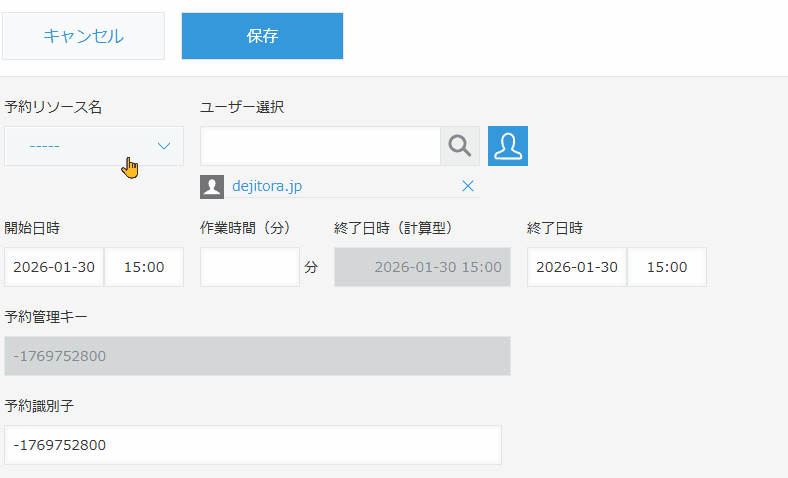788x478 pixels.
Task: Click the 予約識別子 label
Action: click(x=39, y=406)
